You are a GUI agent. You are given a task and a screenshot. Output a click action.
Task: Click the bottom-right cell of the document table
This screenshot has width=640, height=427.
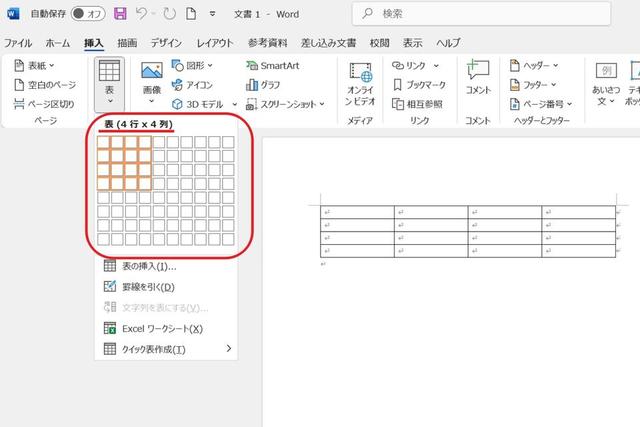click(578, 251)
